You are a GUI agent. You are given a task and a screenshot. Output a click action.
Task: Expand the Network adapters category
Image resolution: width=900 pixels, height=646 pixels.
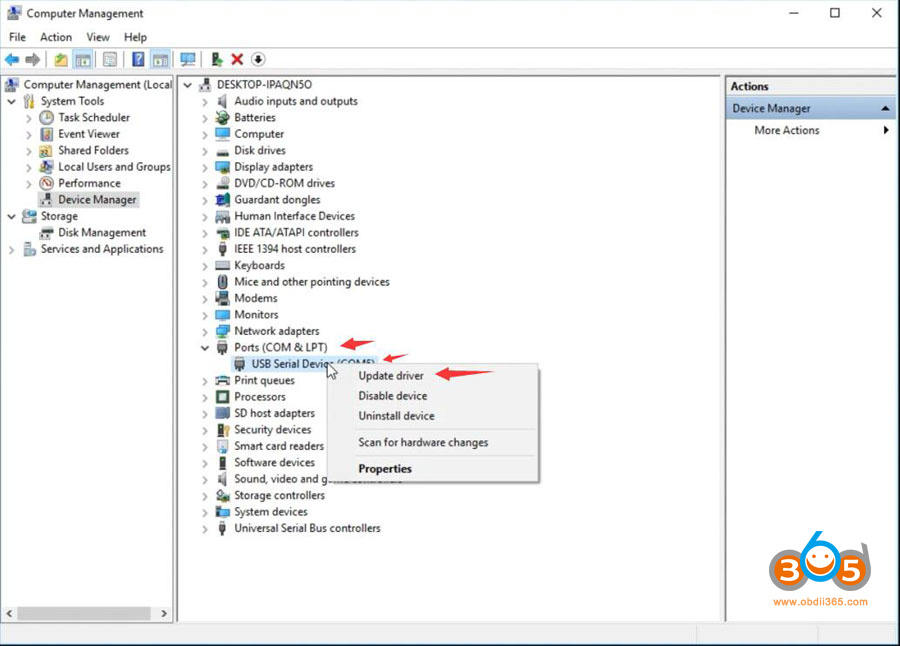click(205, 331)
